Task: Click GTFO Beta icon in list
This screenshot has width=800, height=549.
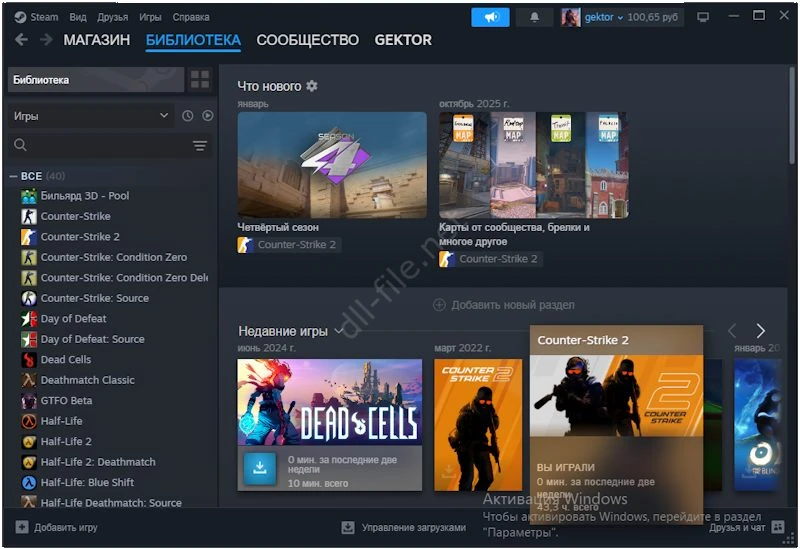Action: pyautogui.click(x=29, y=401)
